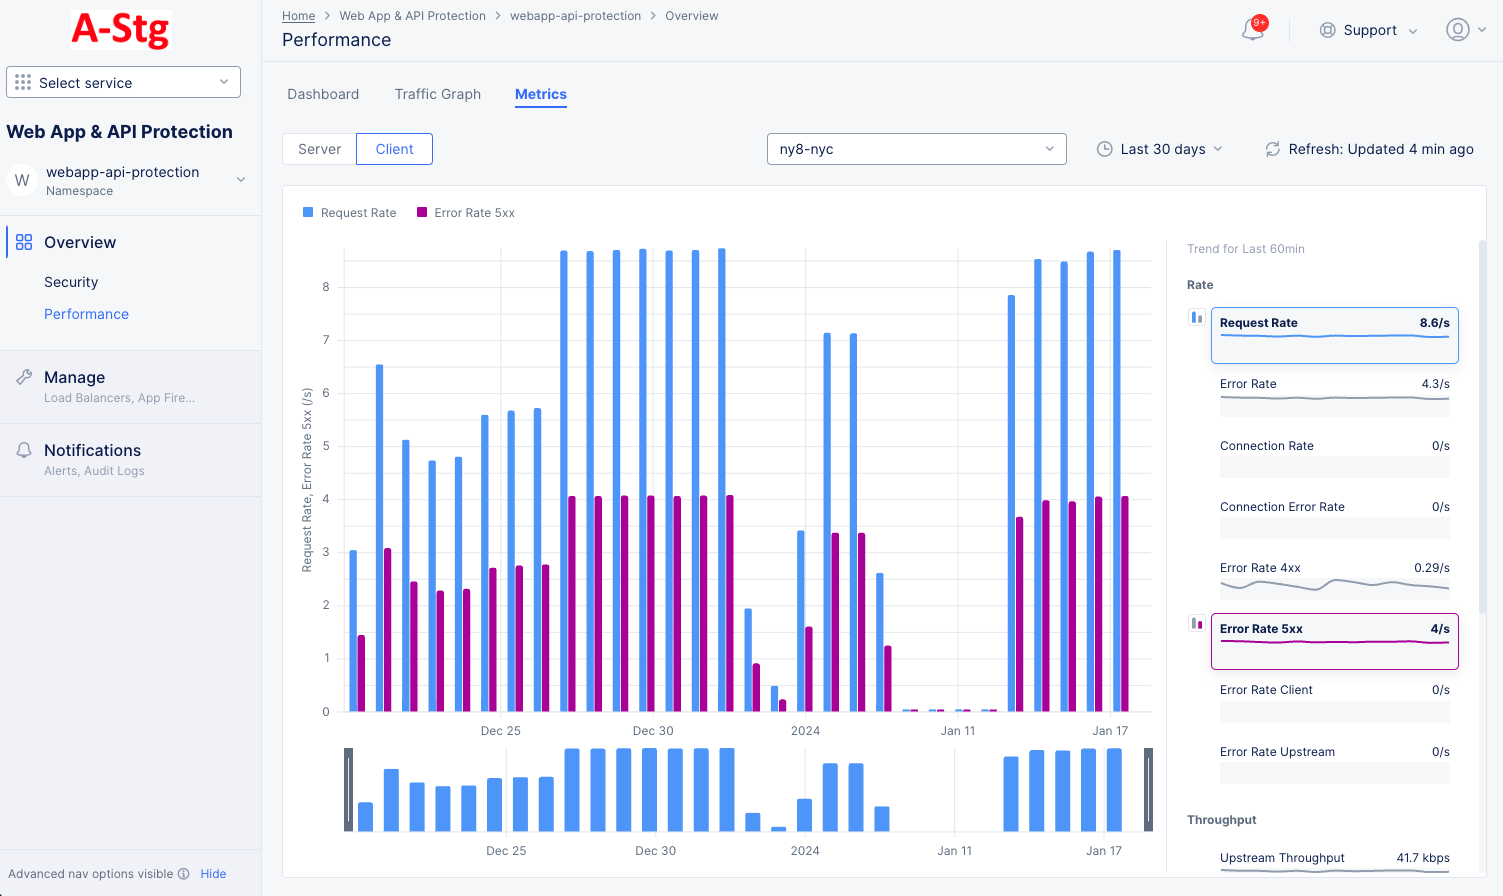This screenshot has height=896, width=1503.
Task: Hide the advanced nav options
Action: tap(213, 873)
